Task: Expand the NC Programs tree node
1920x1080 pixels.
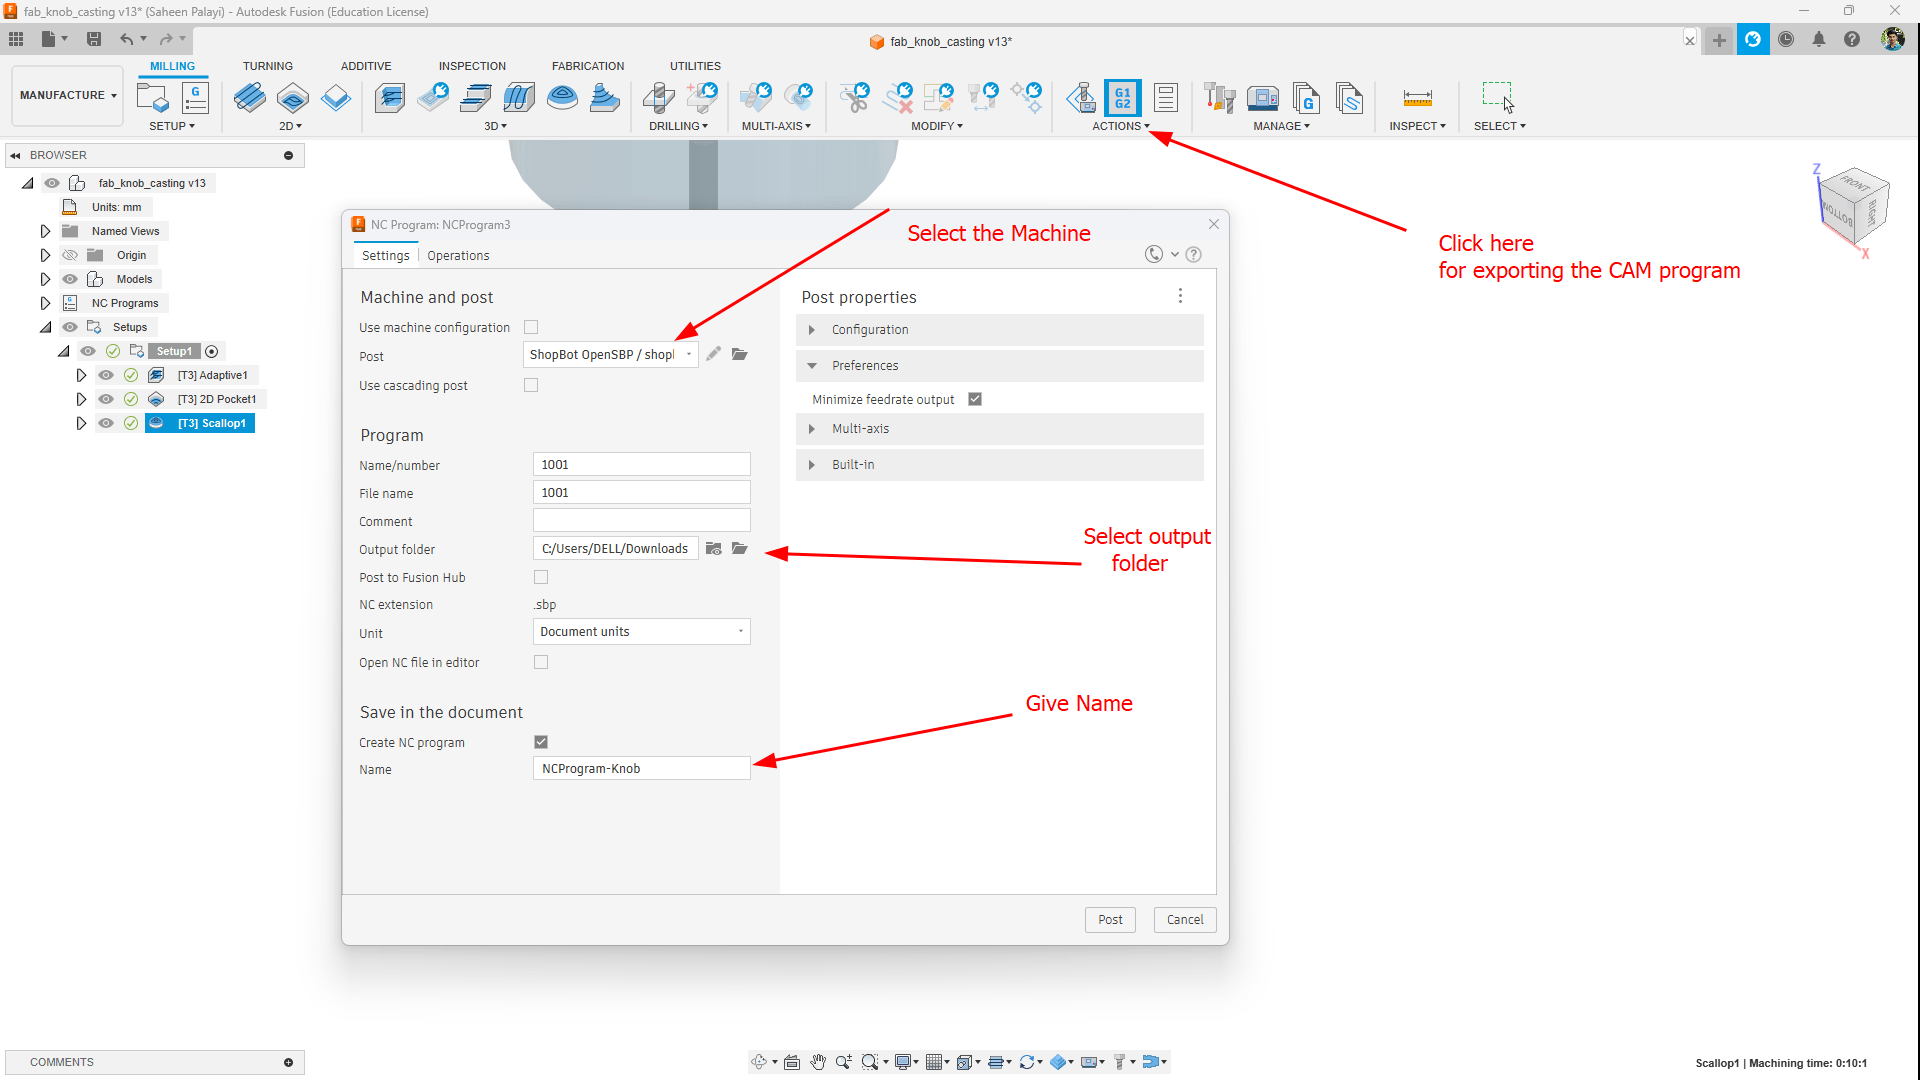Action: tap(45, 303)
